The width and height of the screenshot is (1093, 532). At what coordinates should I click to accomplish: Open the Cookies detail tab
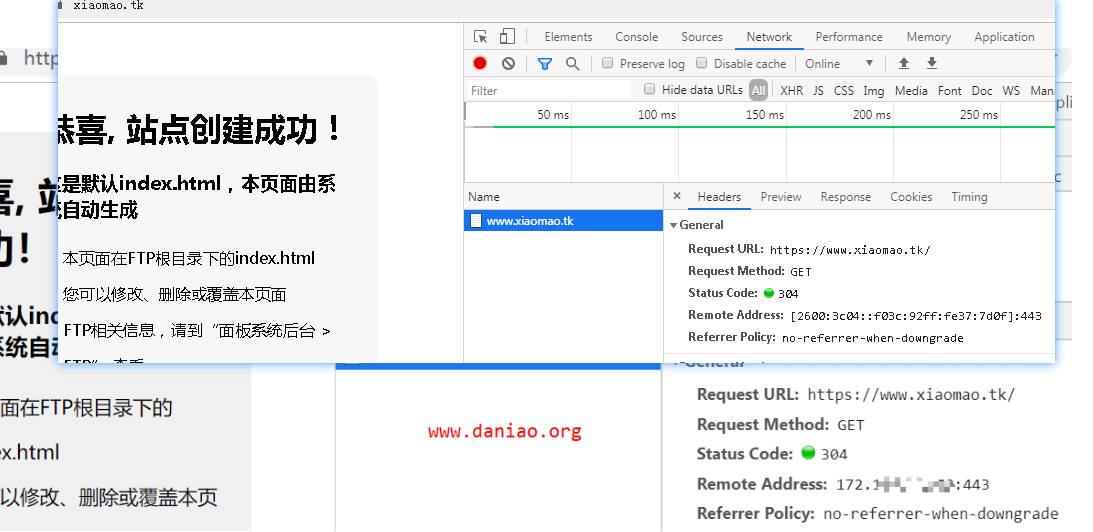pos(911,197)
